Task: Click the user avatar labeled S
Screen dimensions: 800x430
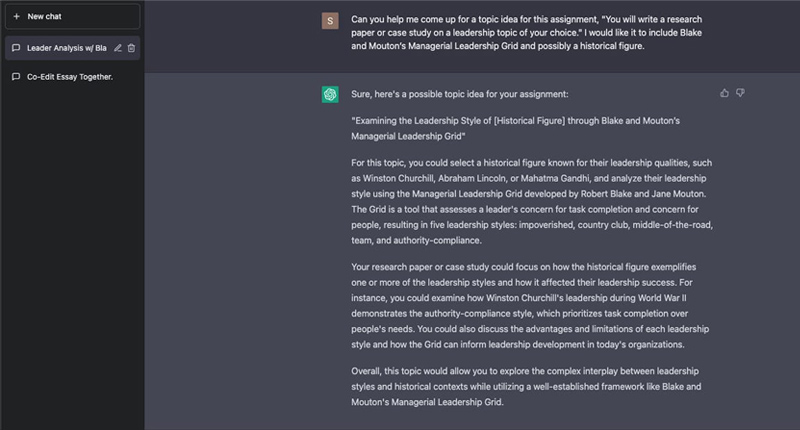Action: tap(330, 21)
